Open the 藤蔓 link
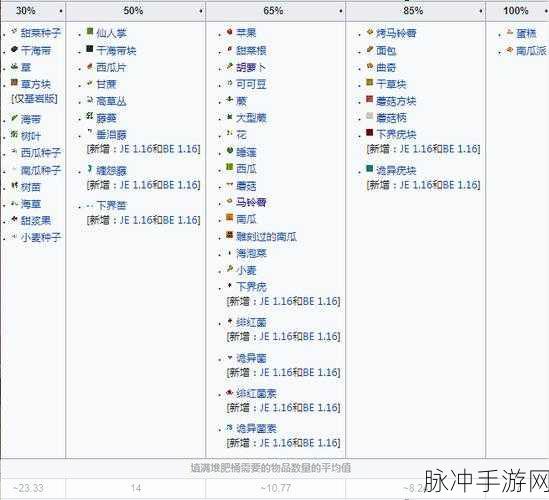Viewport: 549px width, 500px height. 106,118
